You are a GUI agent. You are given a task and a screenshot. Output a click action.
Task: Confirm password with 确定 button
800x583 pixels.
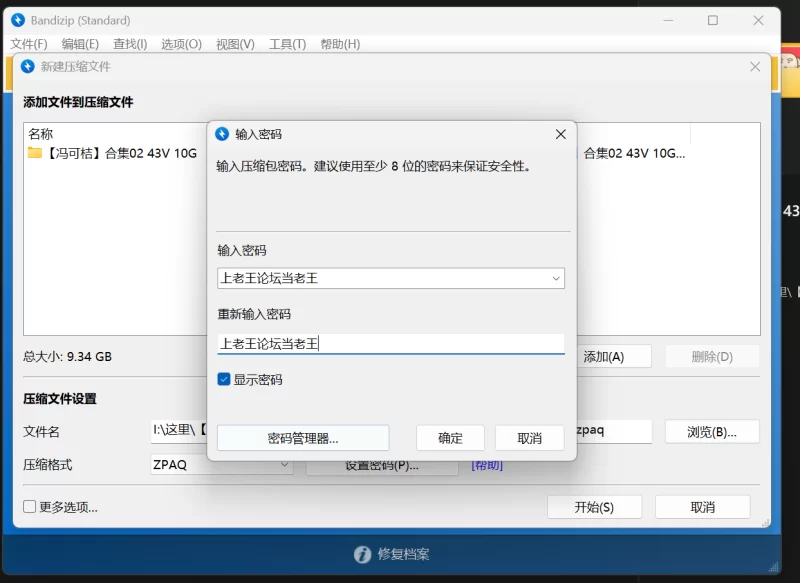[450, 438]
